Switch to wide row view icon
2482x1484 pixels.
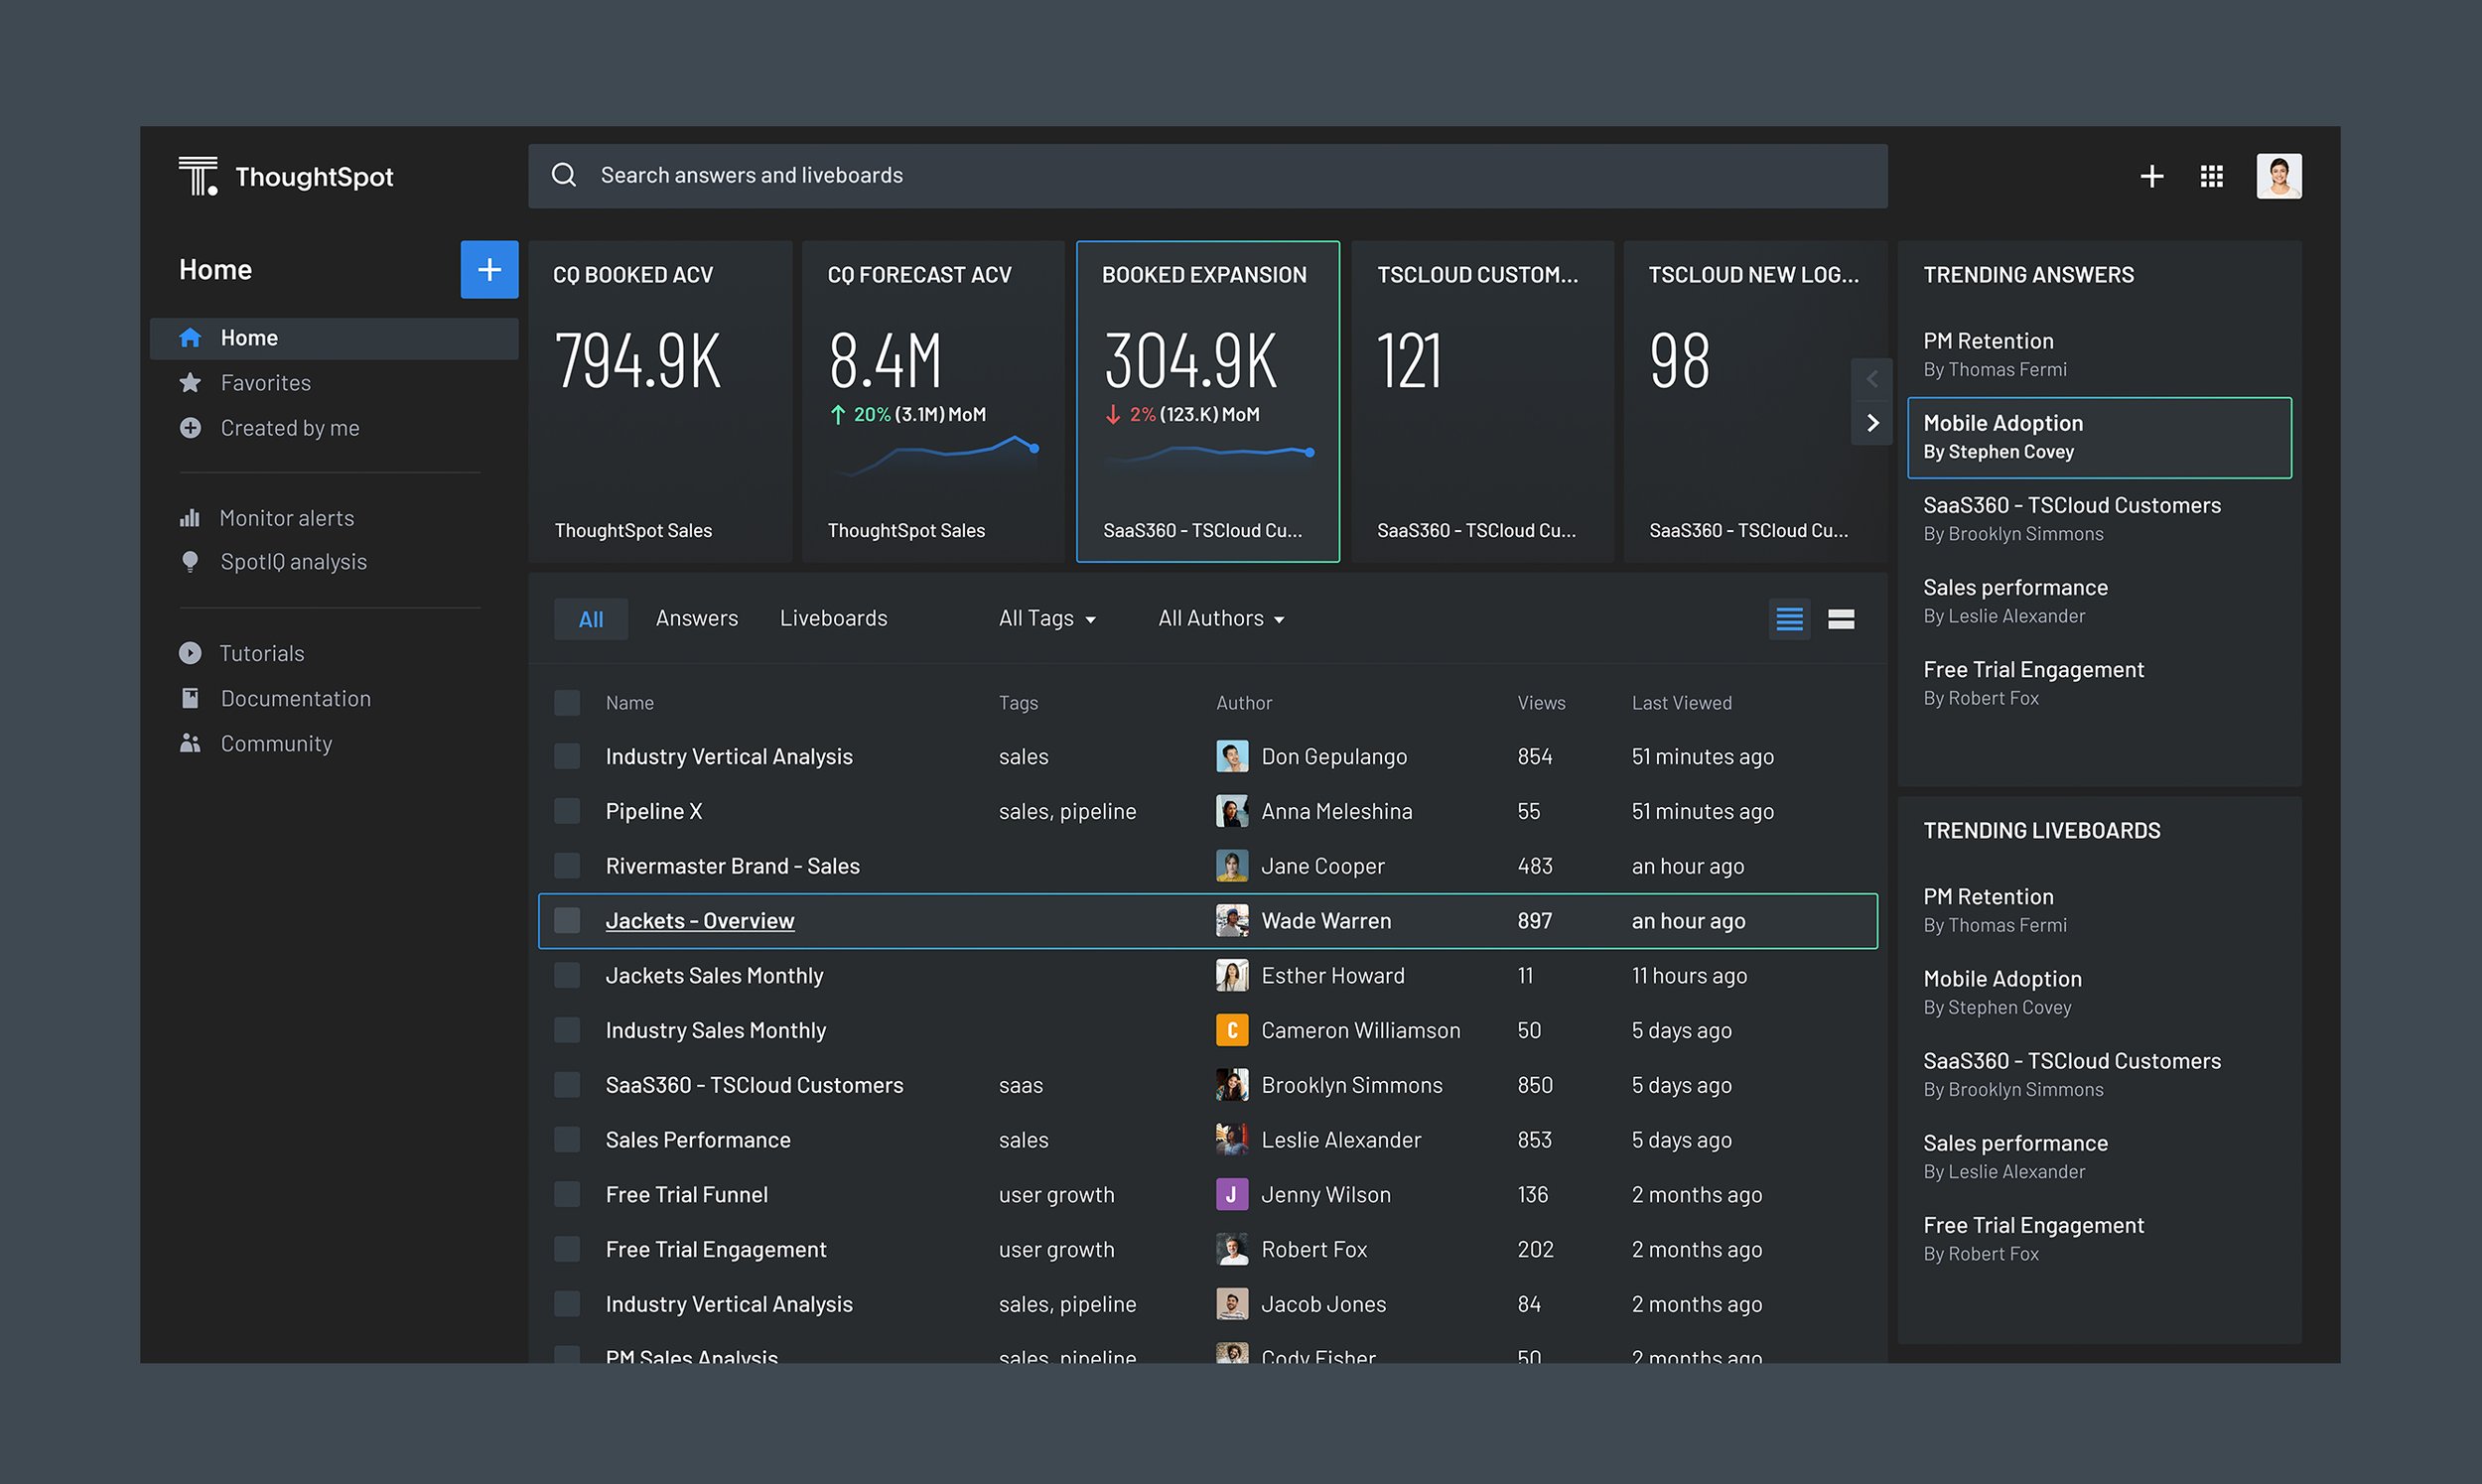point(1841,619)
